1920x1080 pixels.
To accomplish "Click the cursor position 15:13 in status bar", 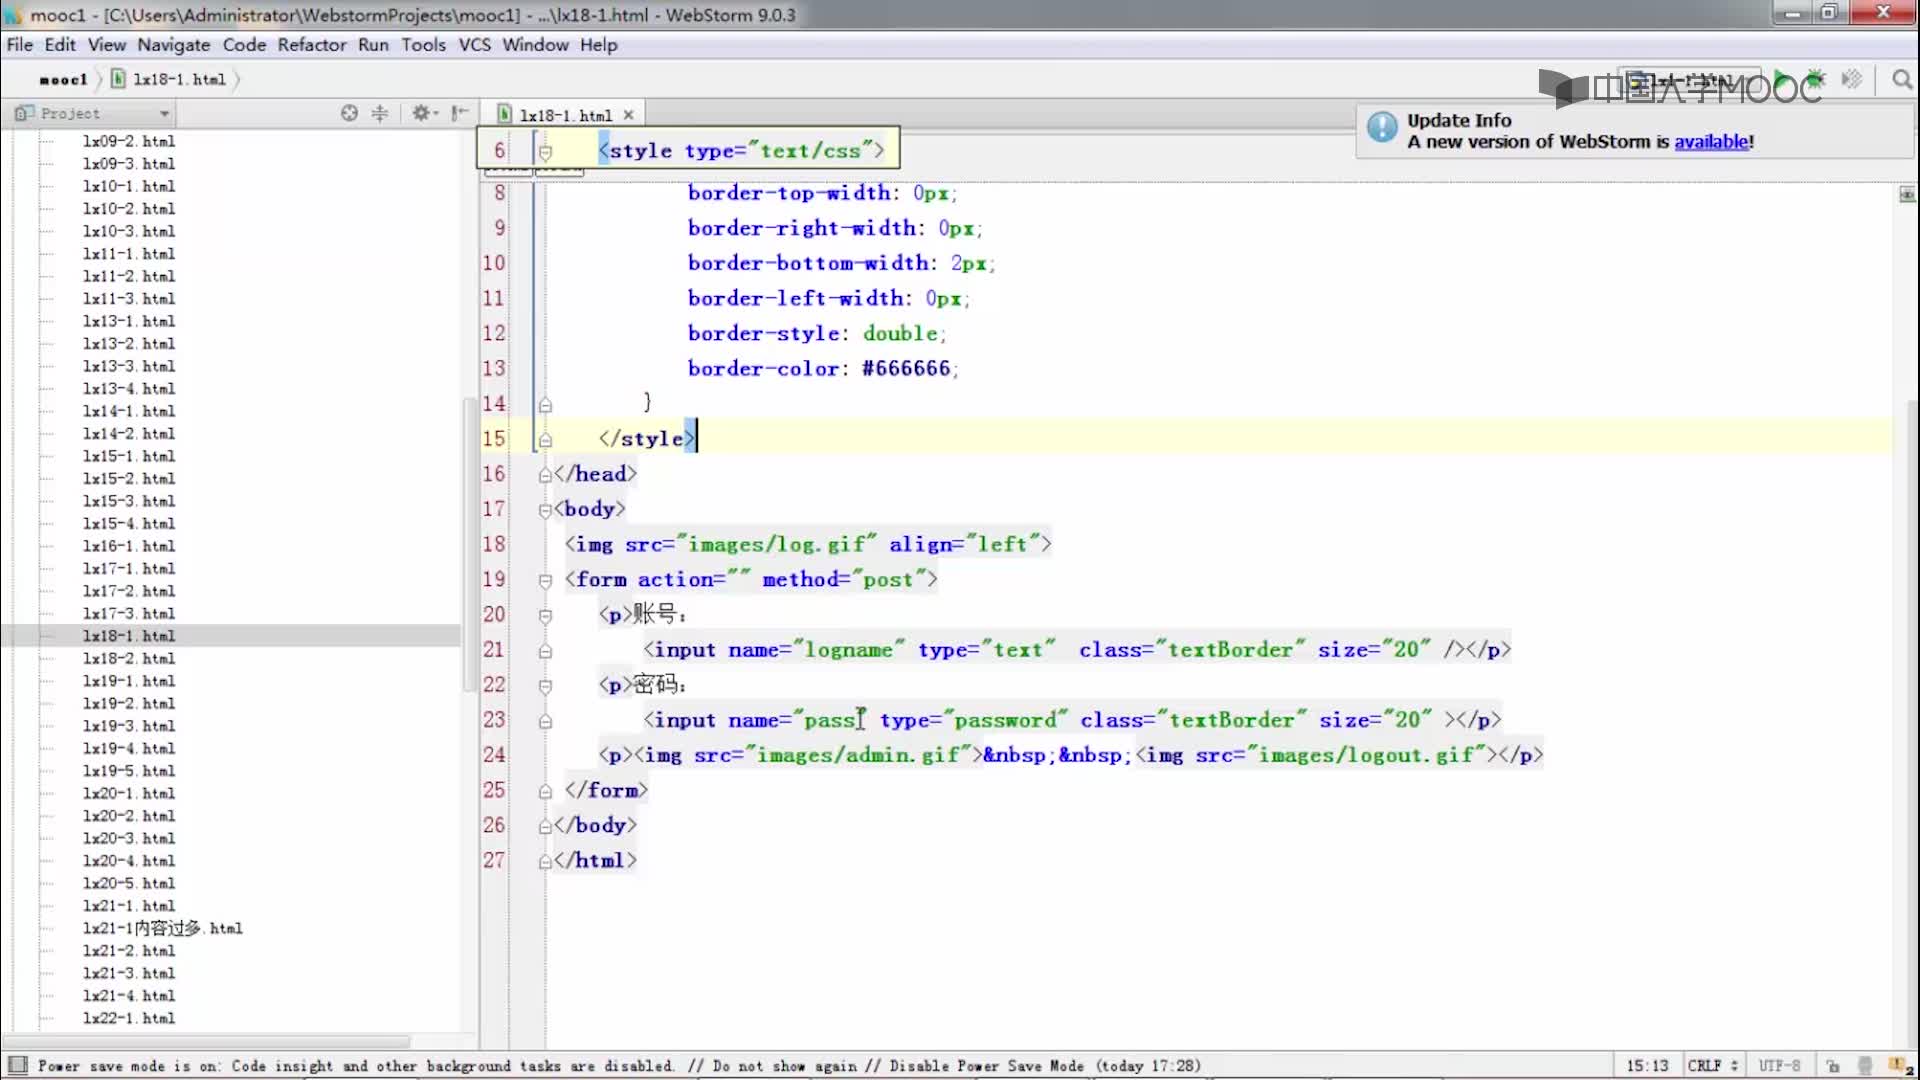I will (1646, 1066).
